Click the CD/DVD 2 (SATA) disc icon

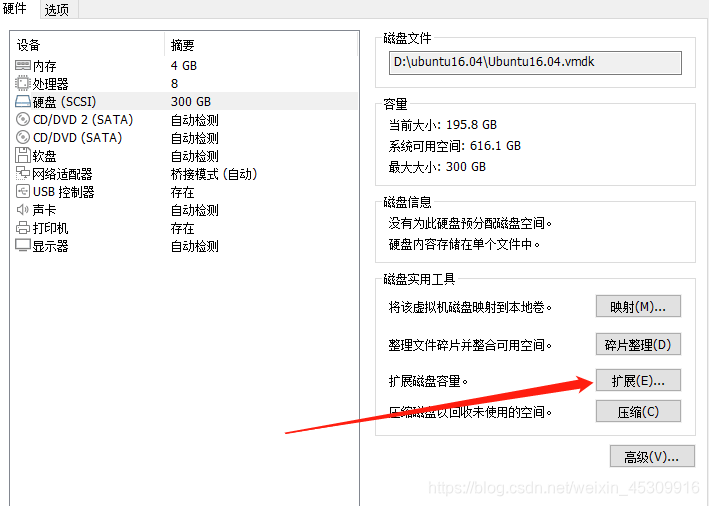click(23, 119)
